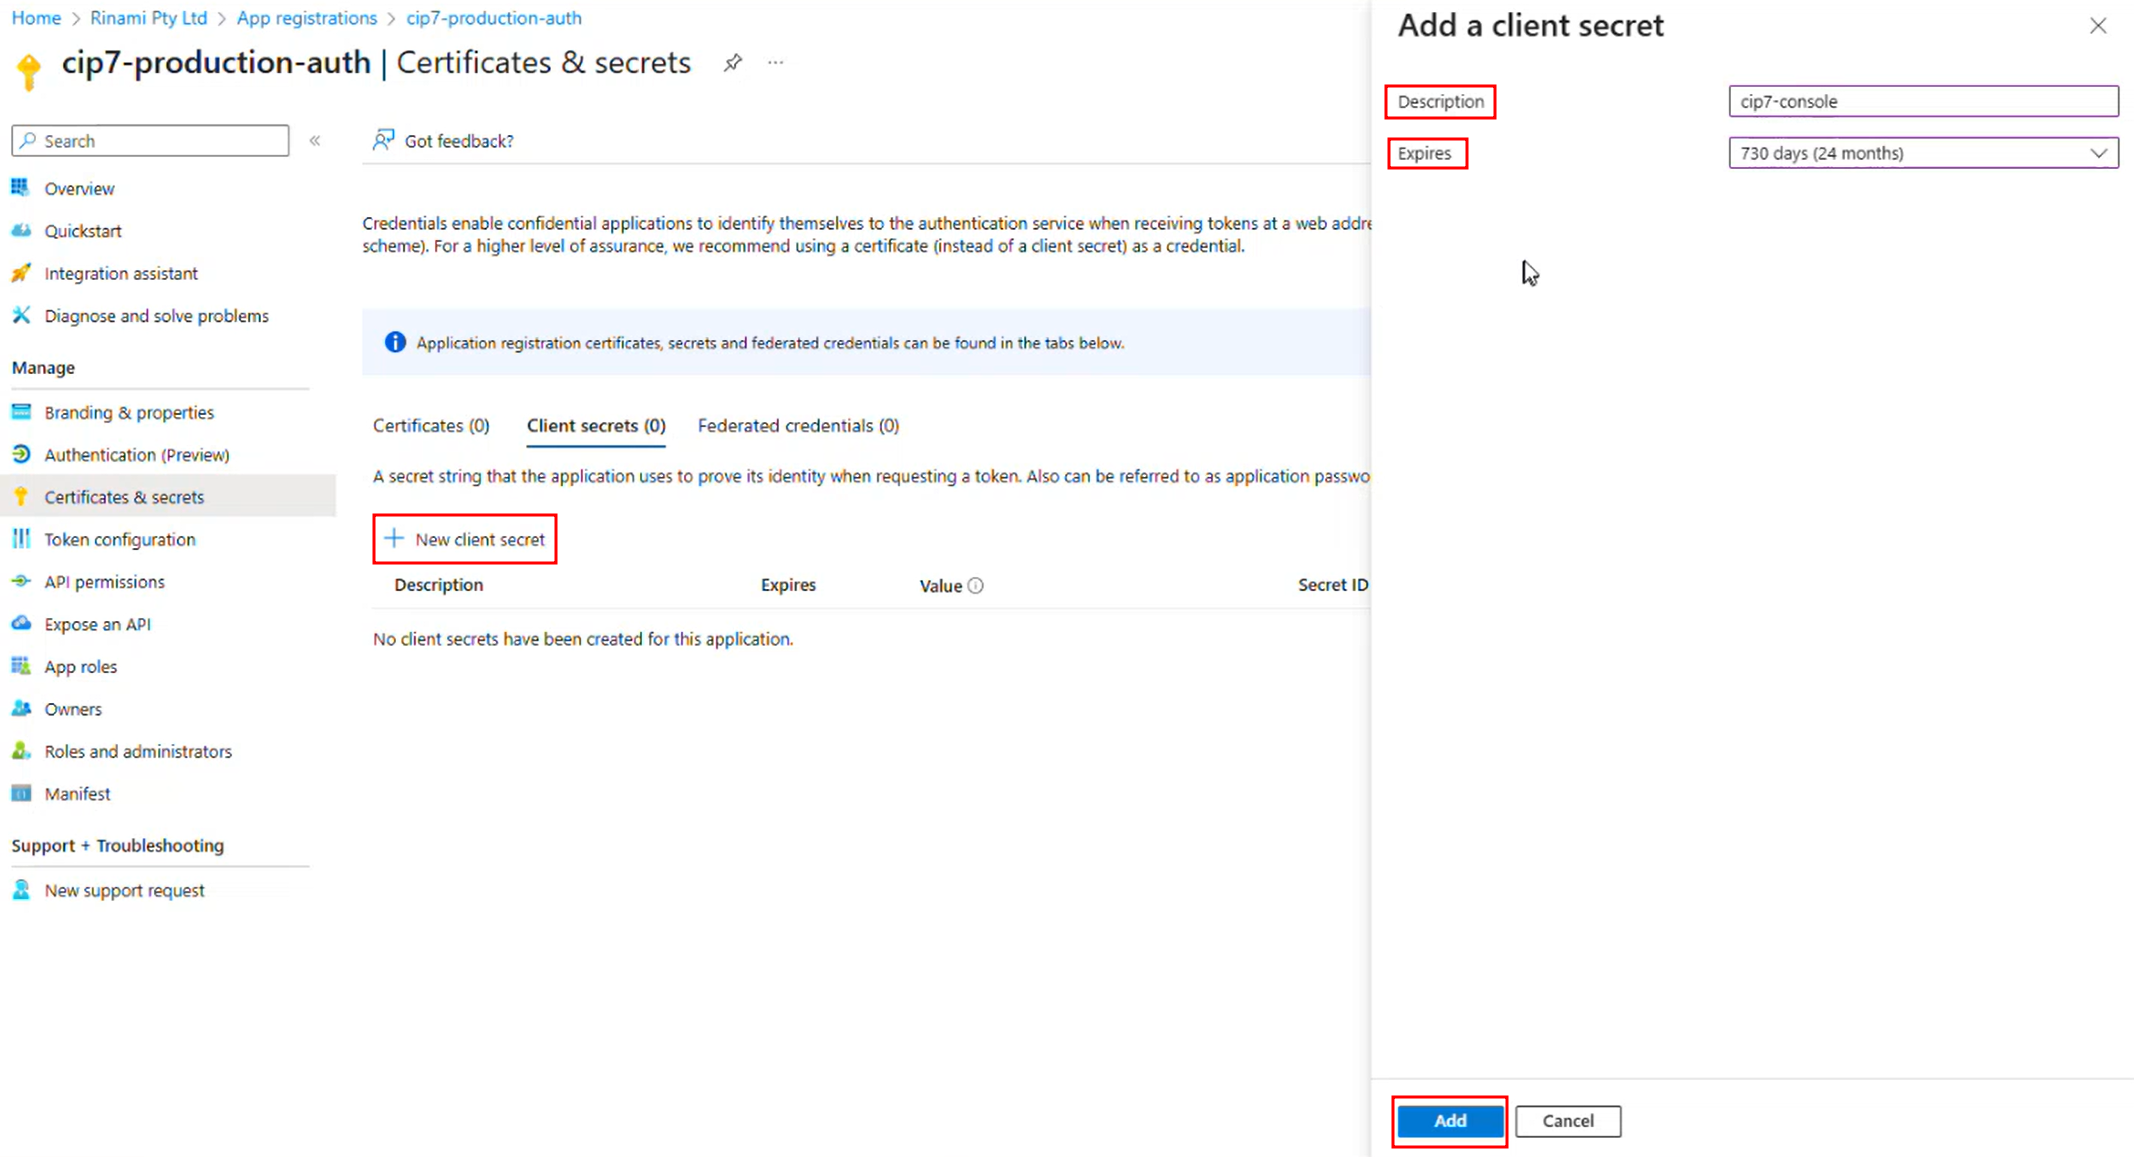Focus the sidebar Search field
Viewport: 2134px width, 1157px height.
pos(150,141)
